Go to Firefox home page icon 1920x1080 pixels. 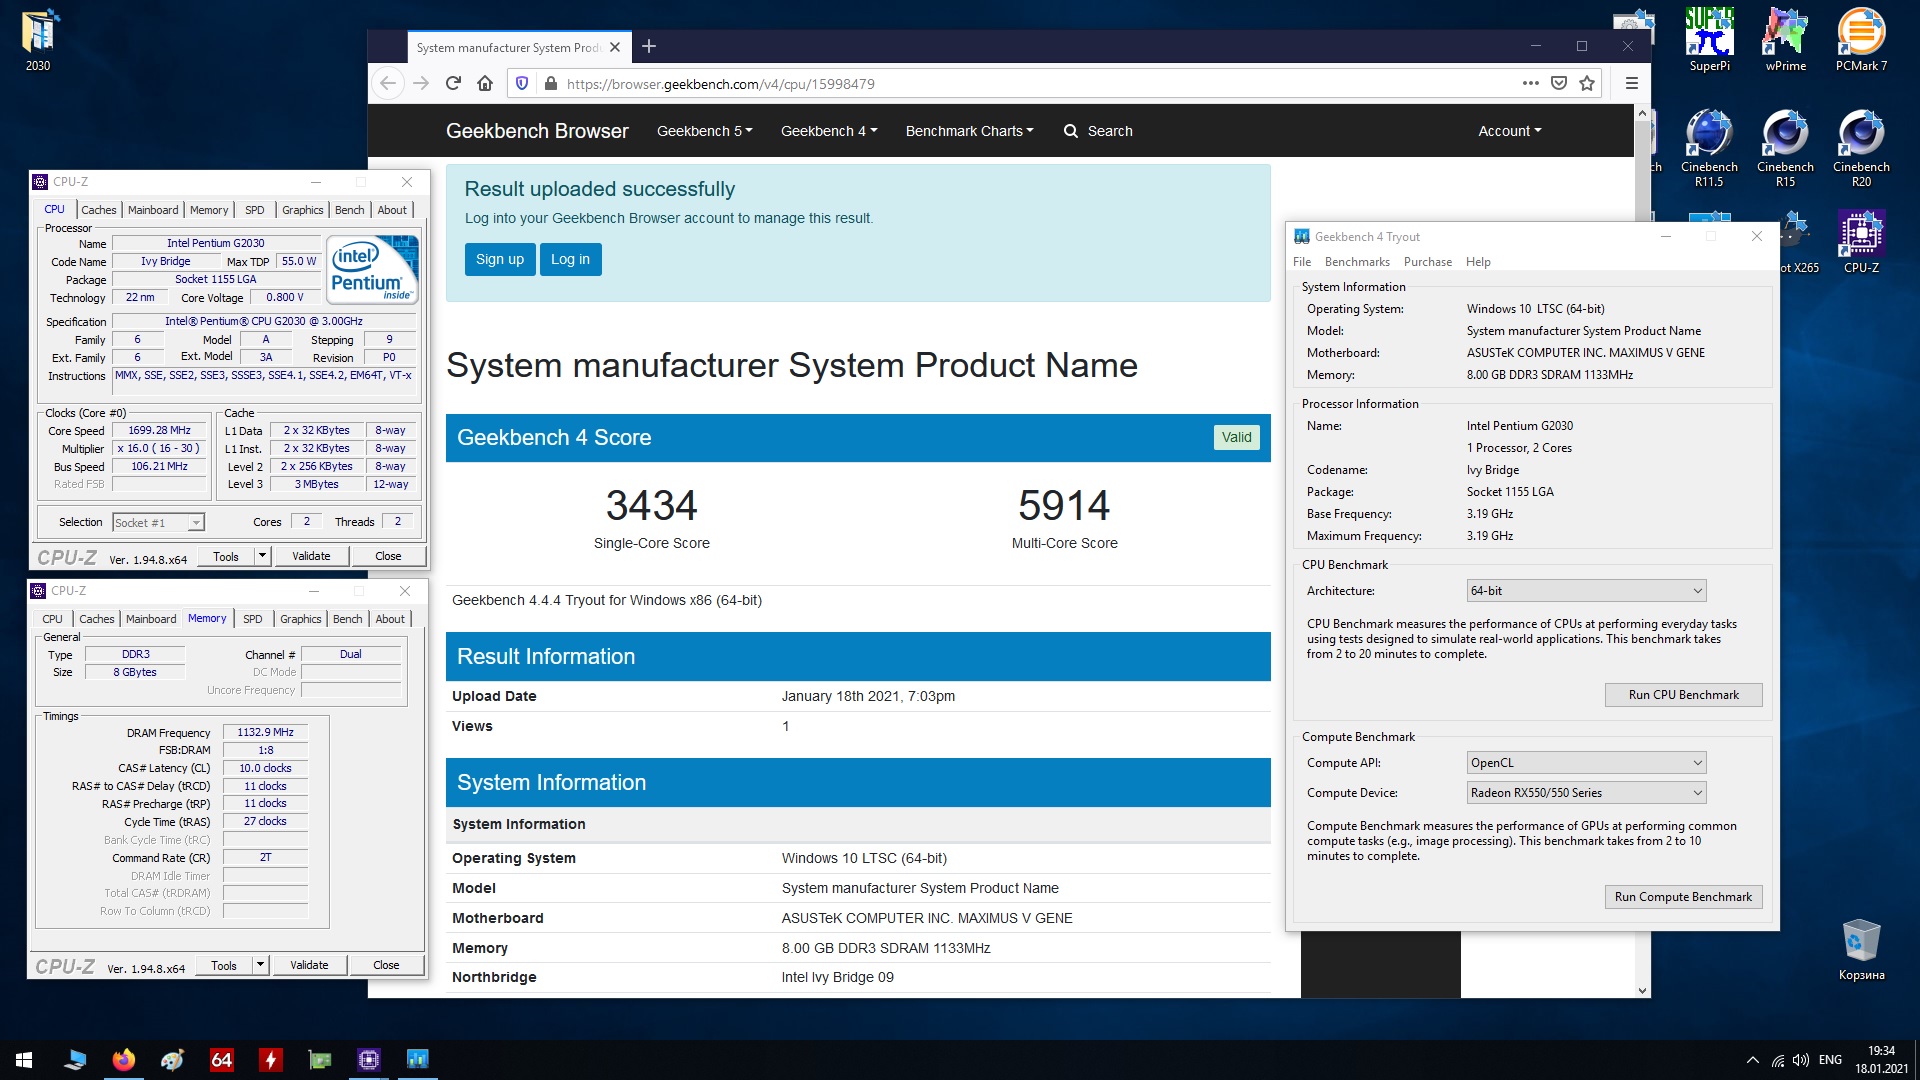pos(485,83)
